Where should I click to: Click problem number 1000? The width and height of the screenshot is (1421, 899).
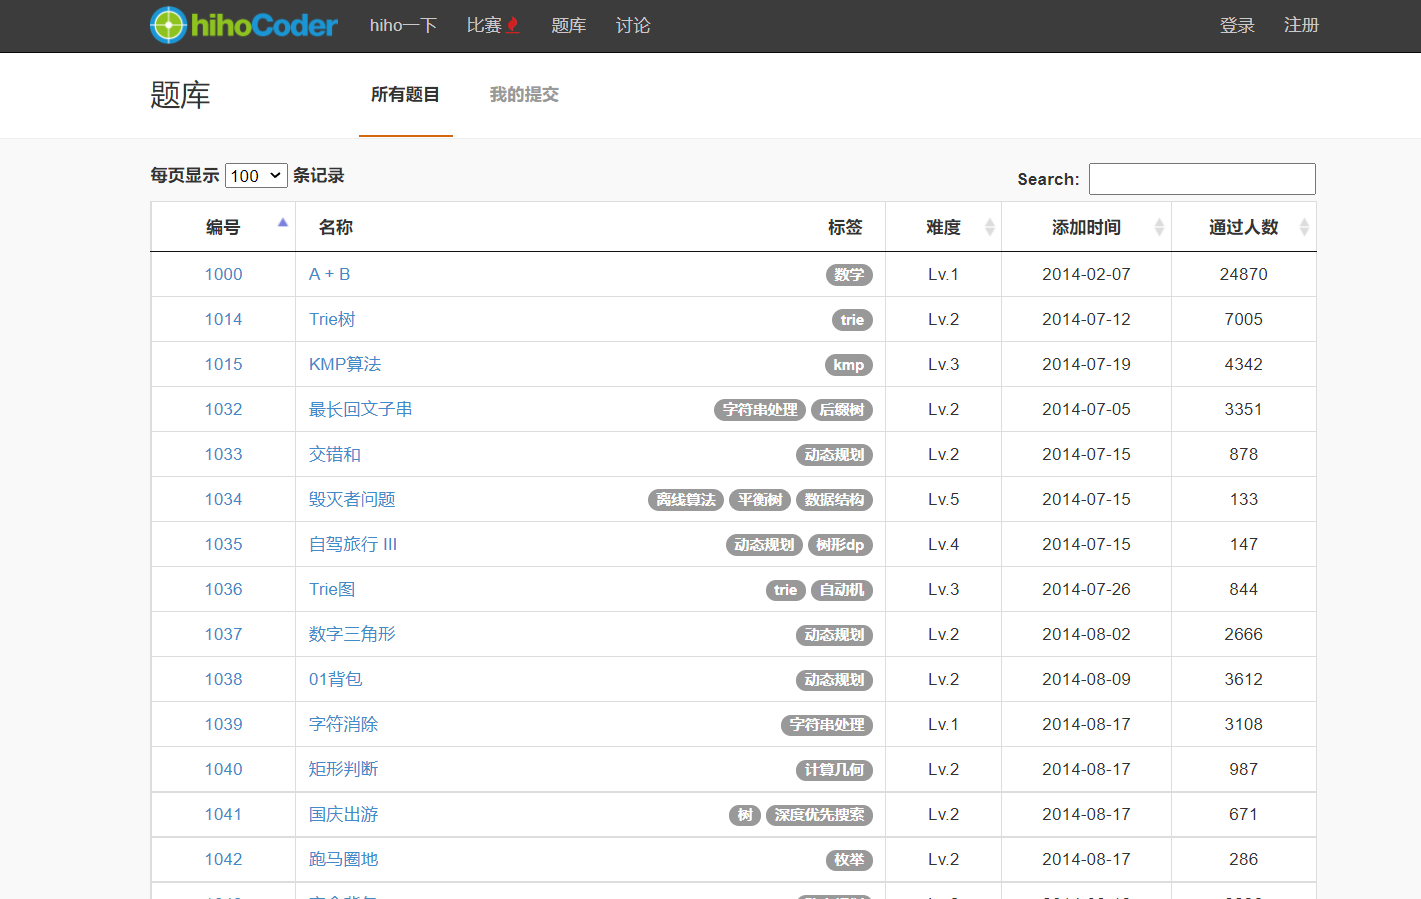click(x=224, y=274)
